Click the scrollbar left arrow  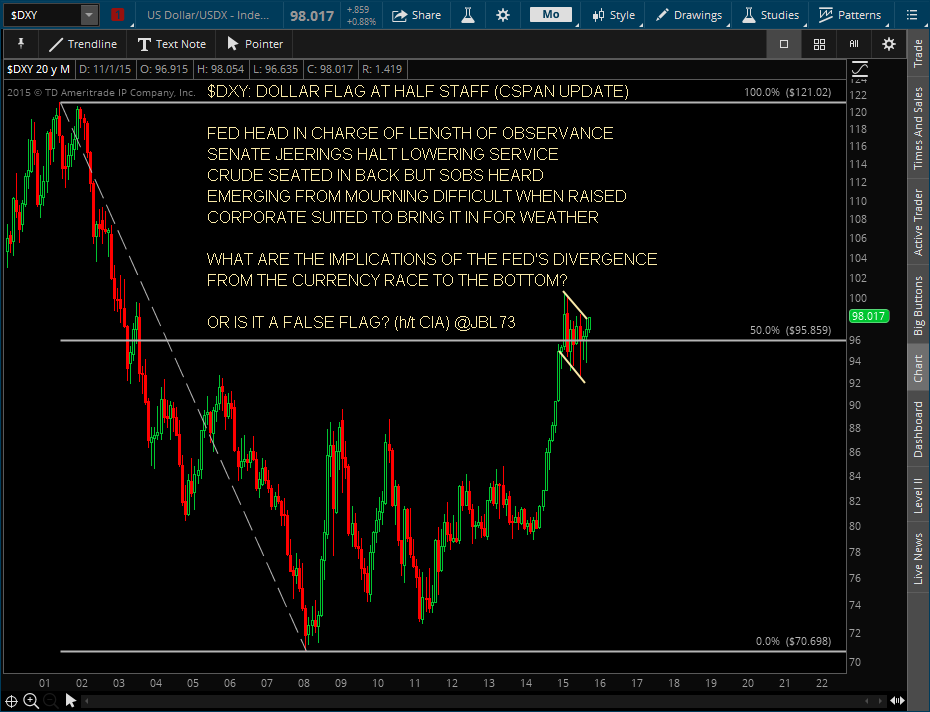[87, 701]
